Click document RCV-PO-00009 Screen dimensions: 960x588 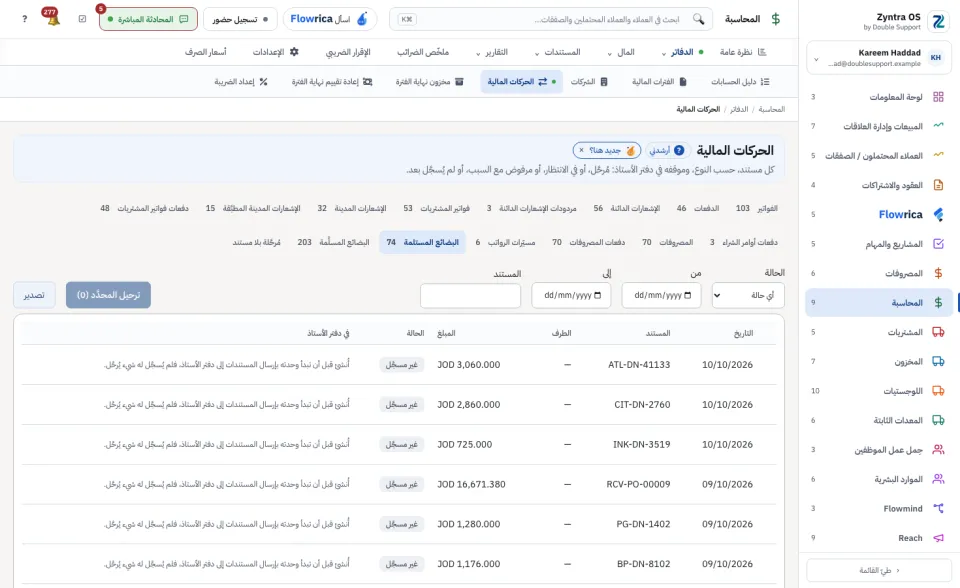pyautogui.click(x=639, y=484)
